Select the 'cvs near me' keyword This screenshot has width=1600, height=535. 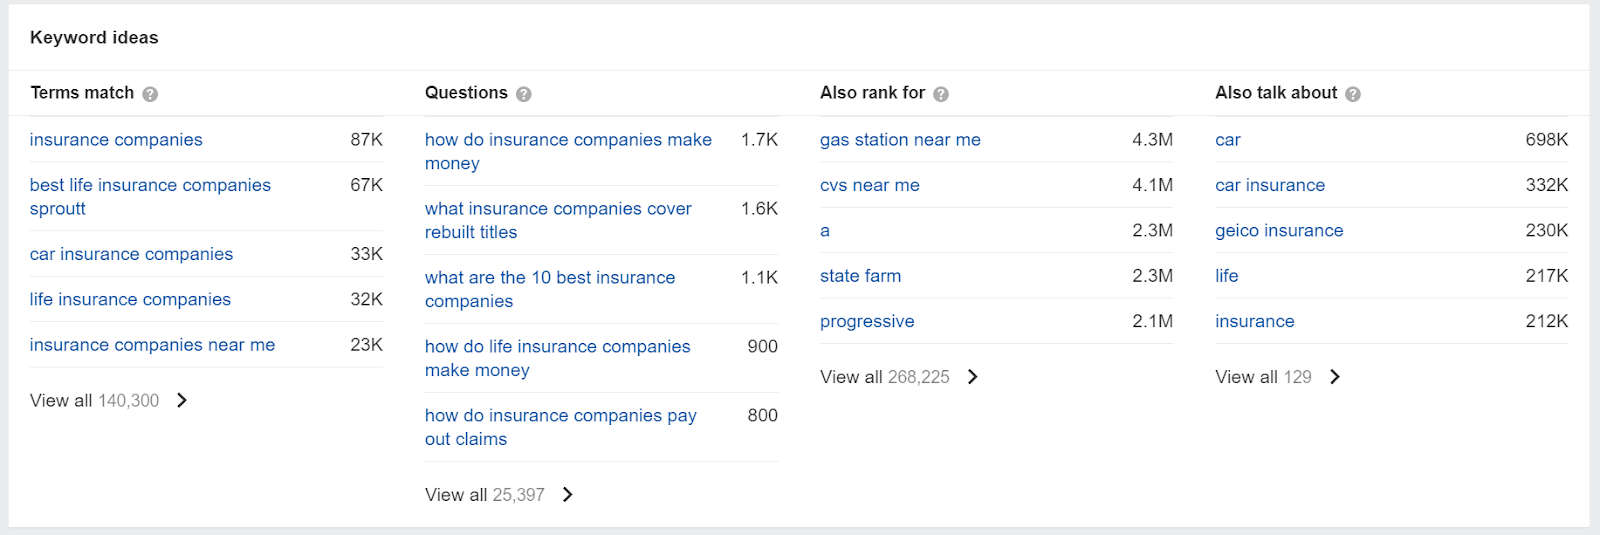click(870, 185)
